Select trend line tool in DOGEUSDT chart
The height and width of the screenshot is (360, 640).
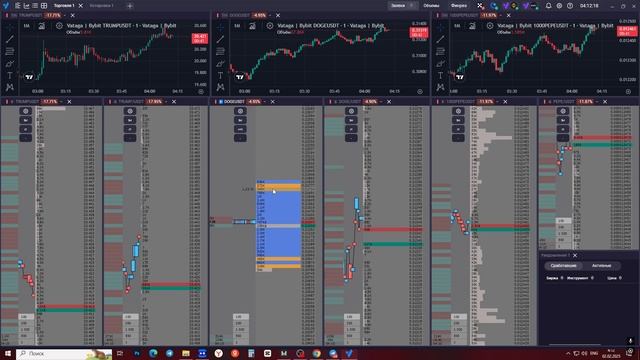pyautogui.click(x=220, y=39)
